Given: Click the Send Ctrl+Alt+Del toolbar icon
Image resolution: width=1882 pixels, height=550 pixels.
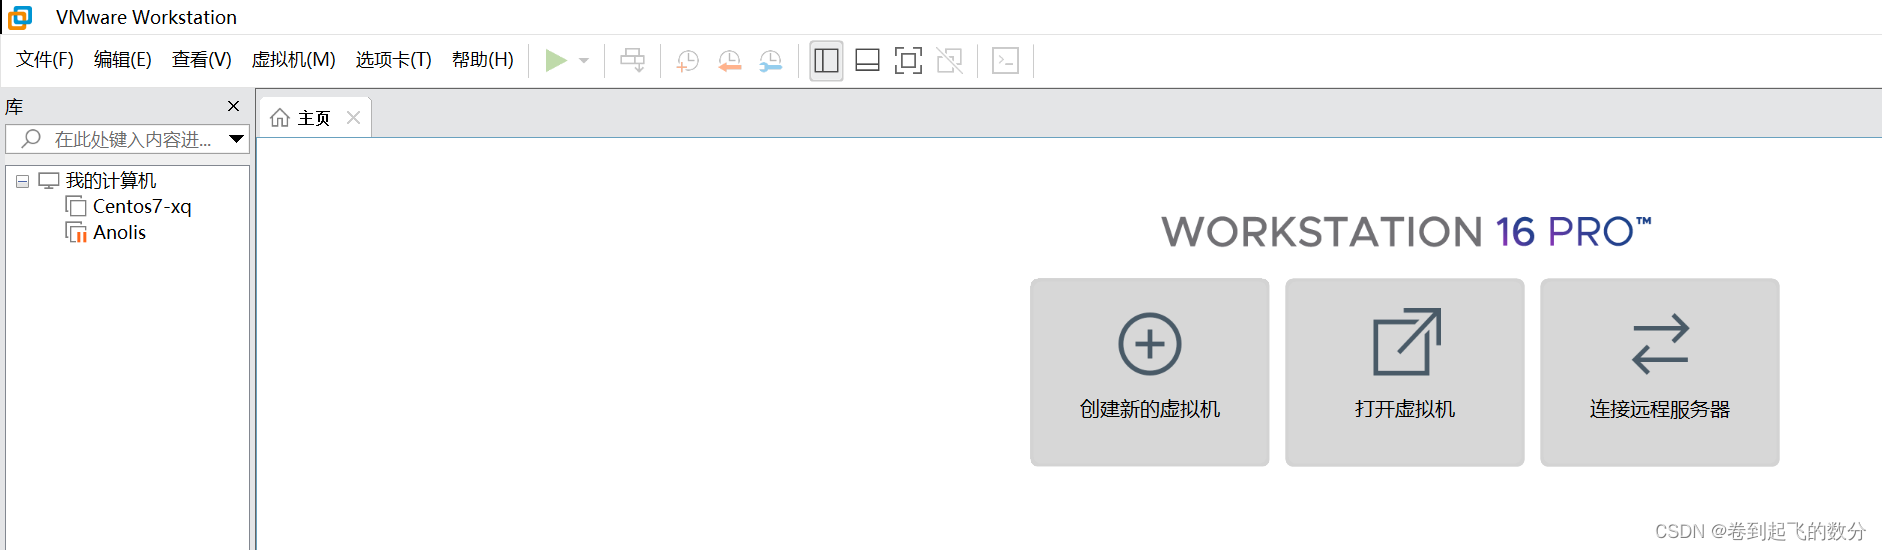Looking at the screenshot, I should point(632,61).
